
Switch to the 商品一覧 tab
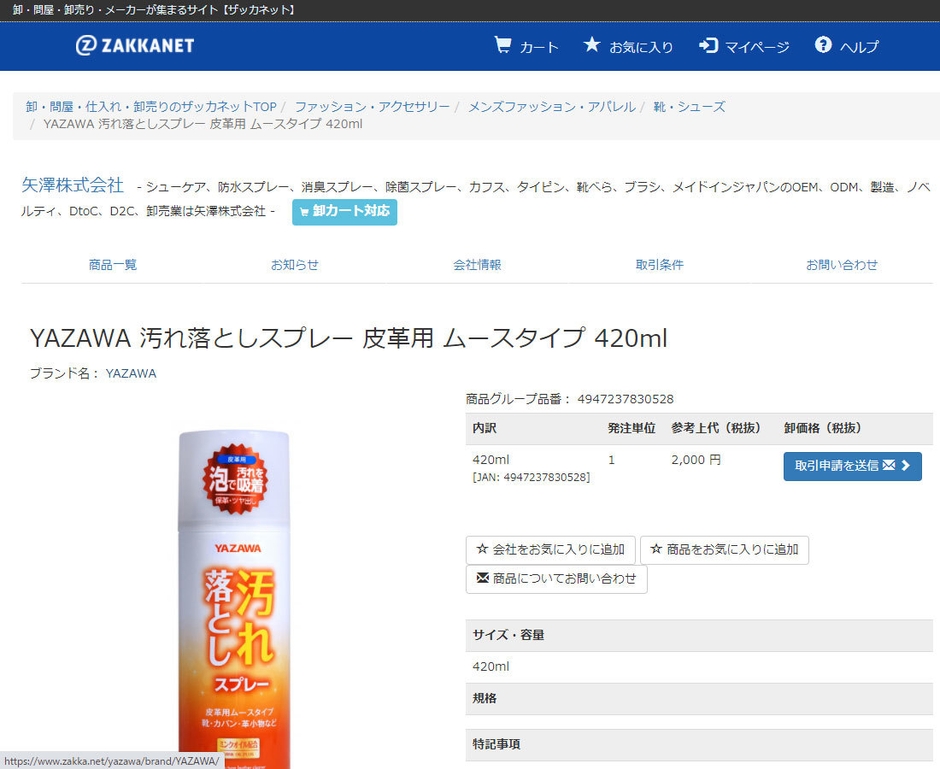[112, 265]
